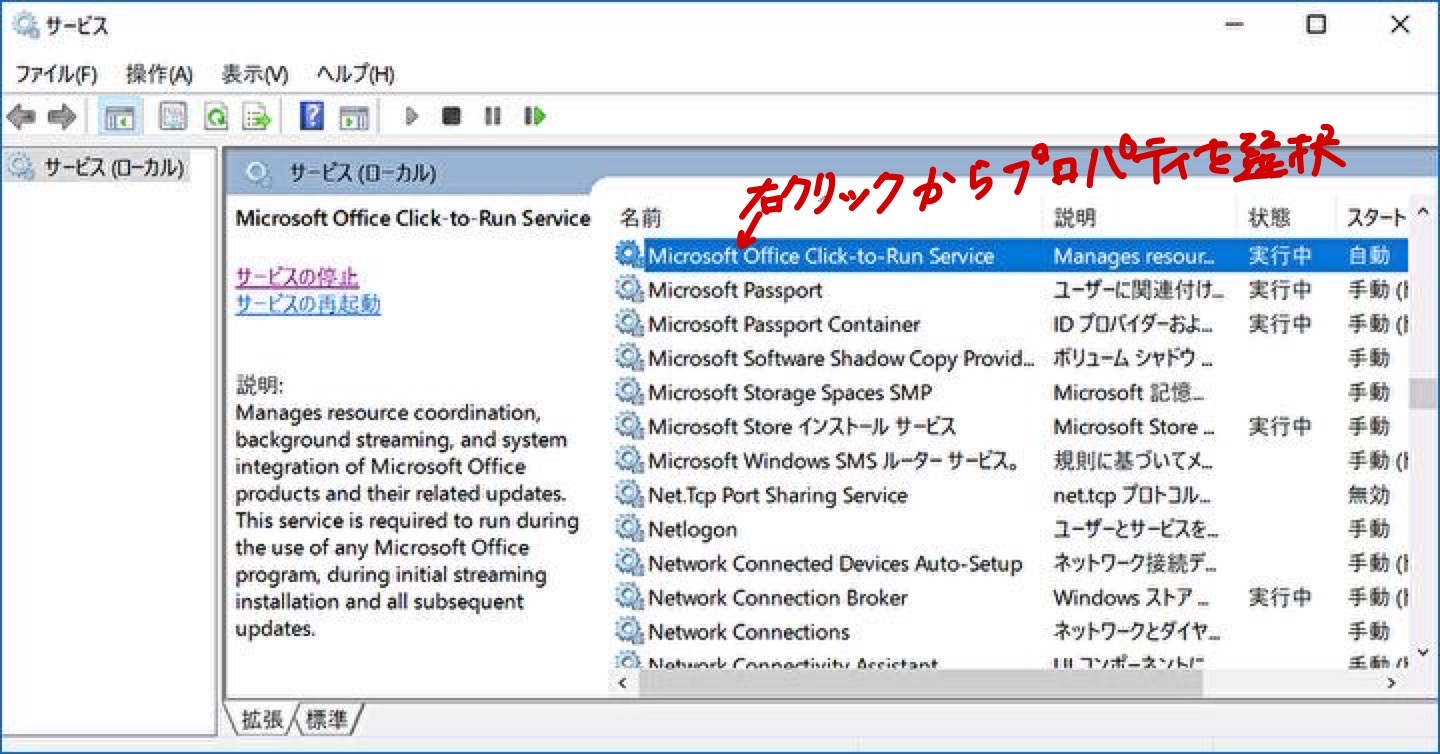This screenshot has height=754, width=1440.
Task: Select Network Connected Devices Auto-Setup row
Action: 1010,563
